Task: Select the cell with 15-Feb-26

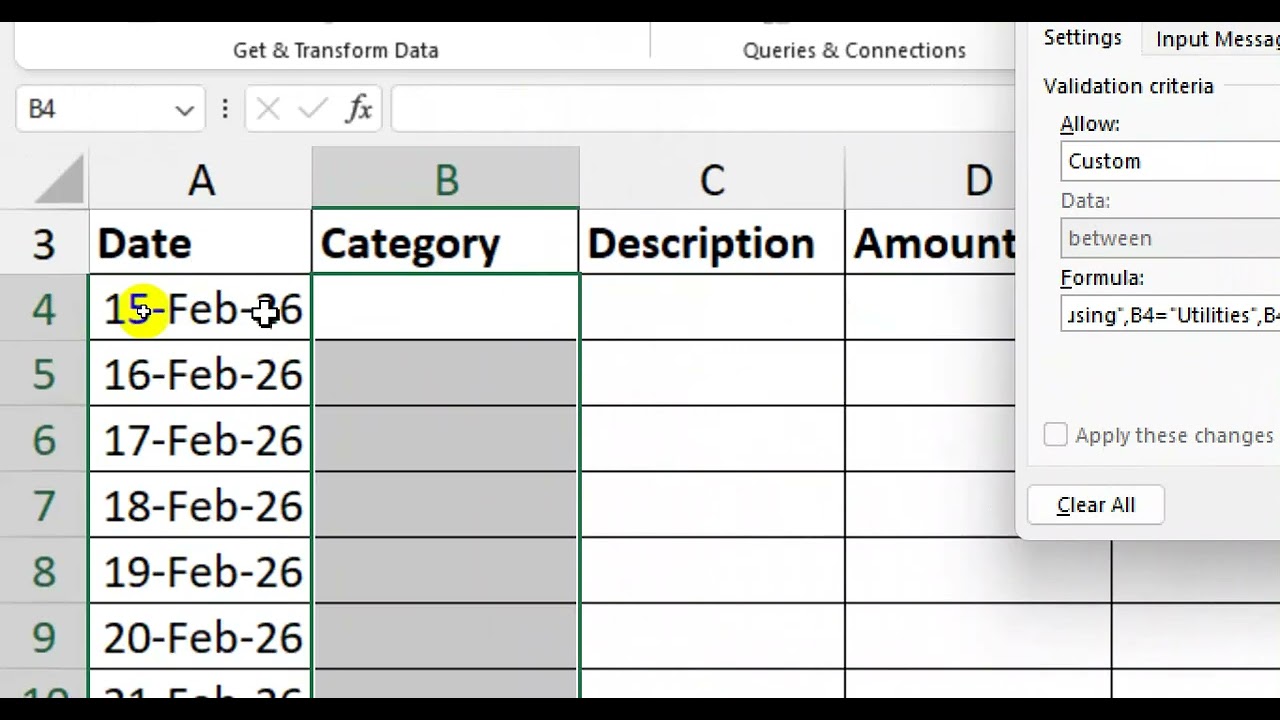Action: point(201,309)
